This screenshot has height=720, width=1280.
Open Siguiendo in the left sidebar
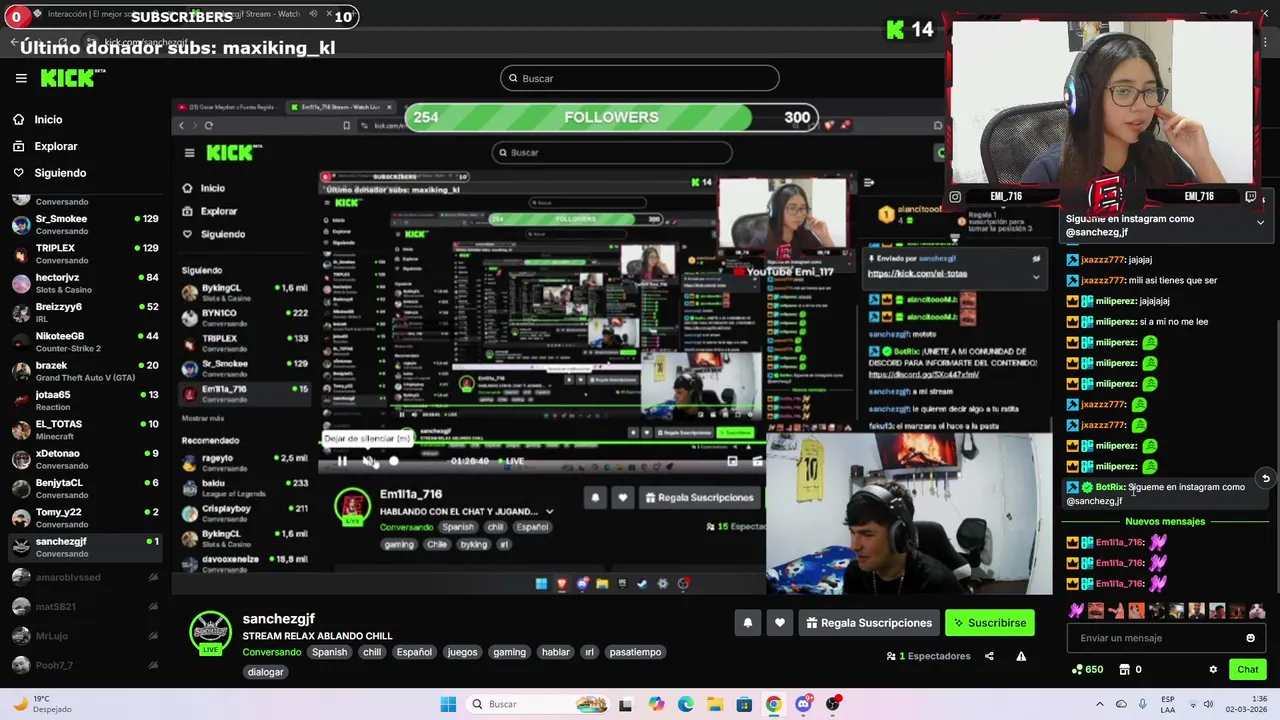coord(60,173)
